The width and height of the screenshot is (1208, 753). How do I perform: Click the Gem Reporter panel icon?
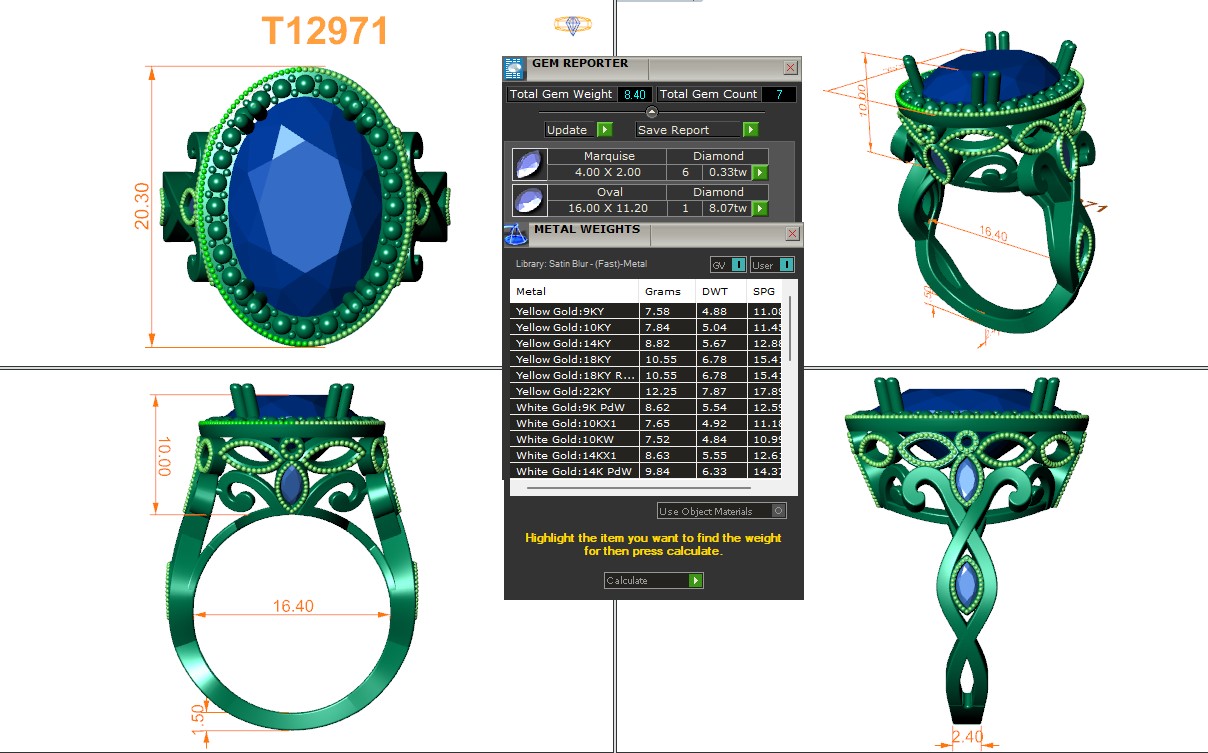click(513, 68)
